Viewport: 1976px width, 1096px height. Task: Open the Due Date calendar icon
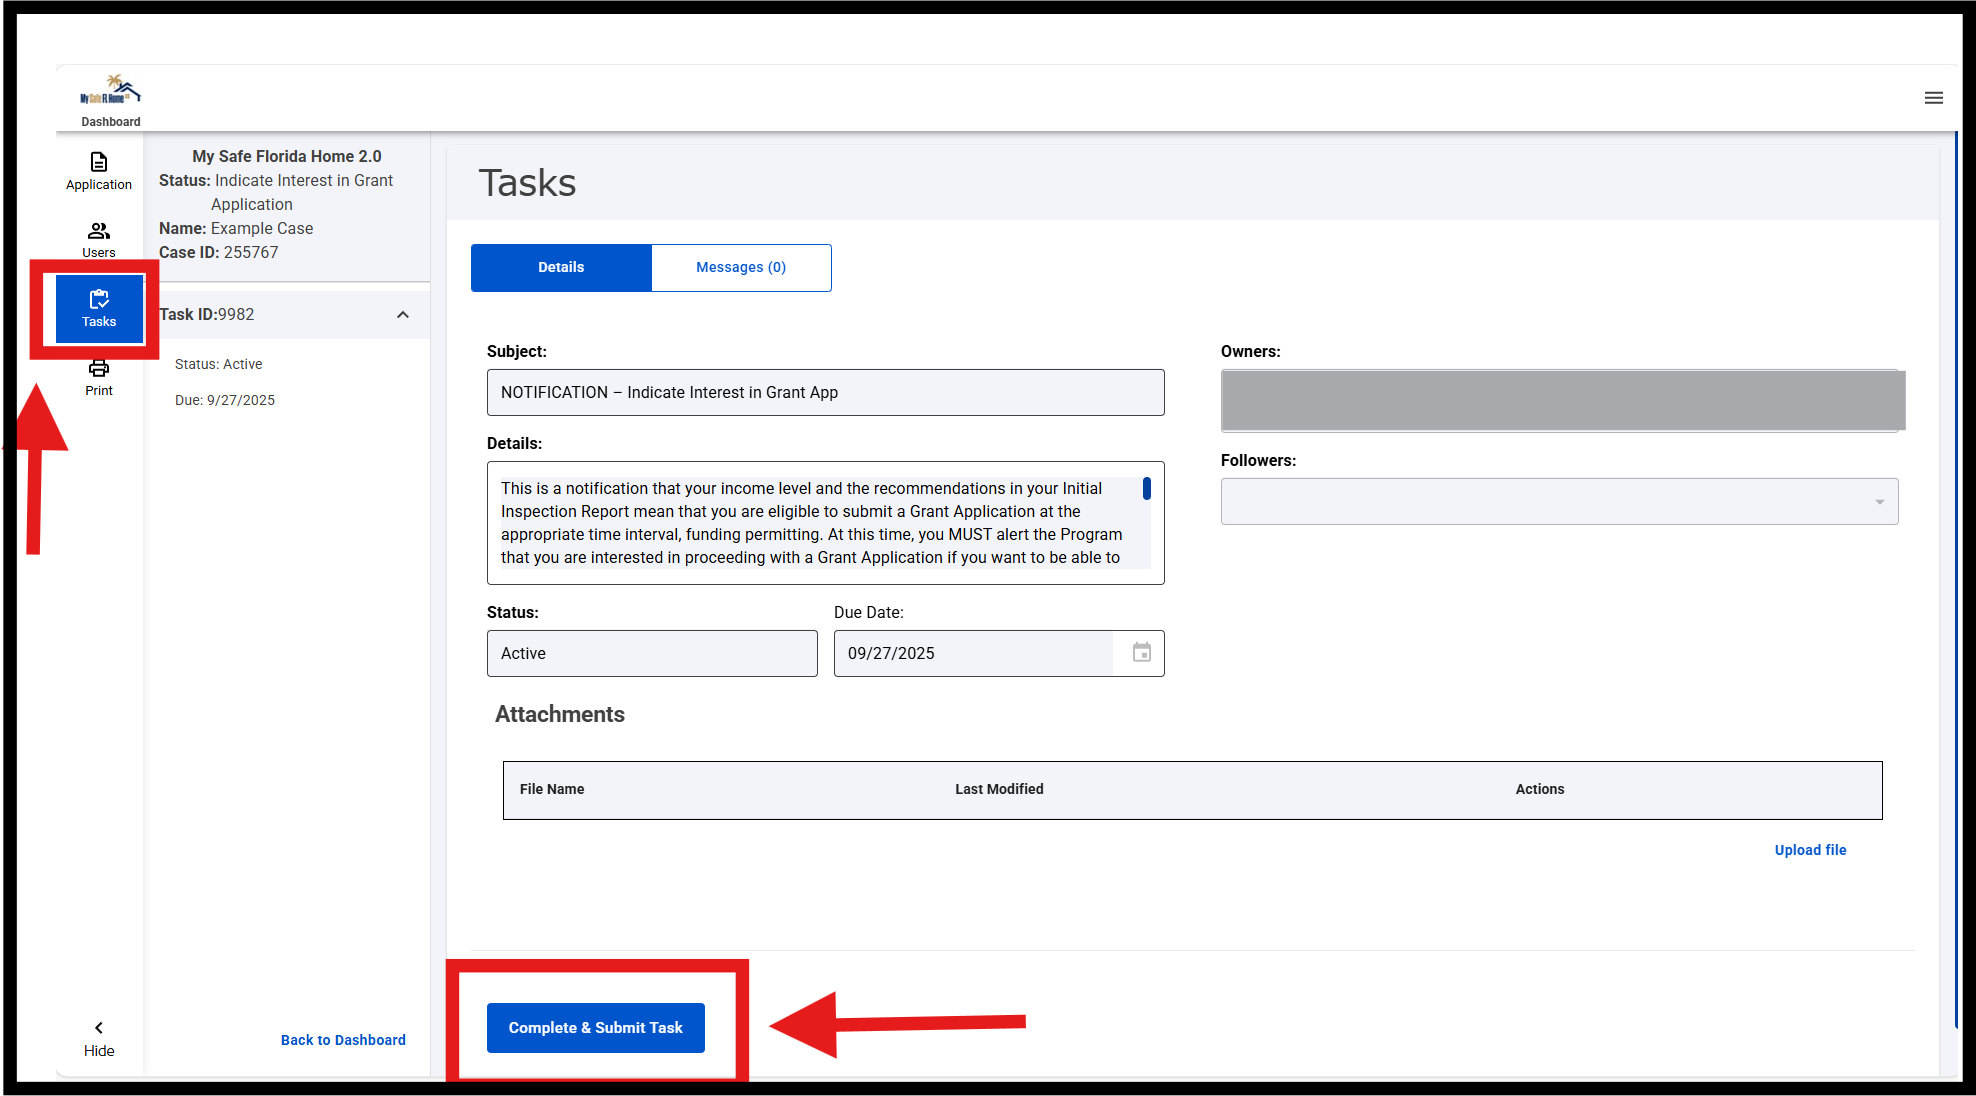[x=1141, y=653]
